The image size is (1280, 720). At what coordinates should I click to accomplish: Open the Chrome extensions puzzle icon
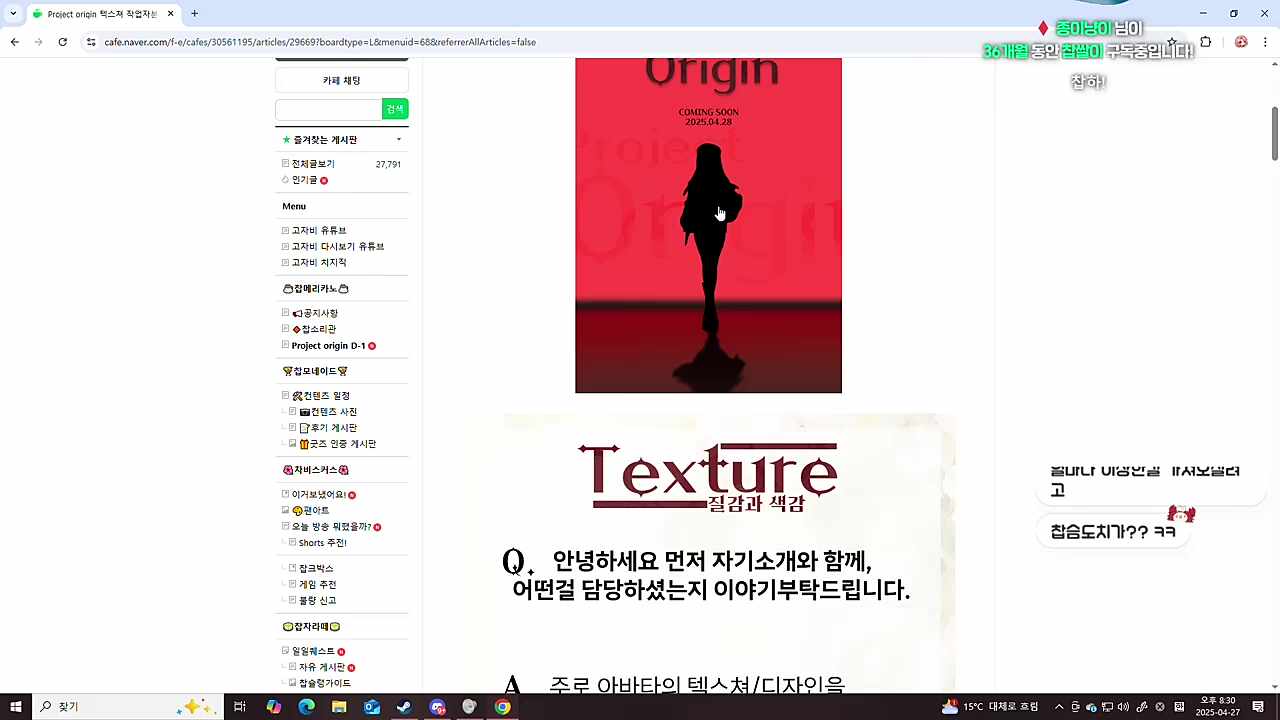(1206, 42)
